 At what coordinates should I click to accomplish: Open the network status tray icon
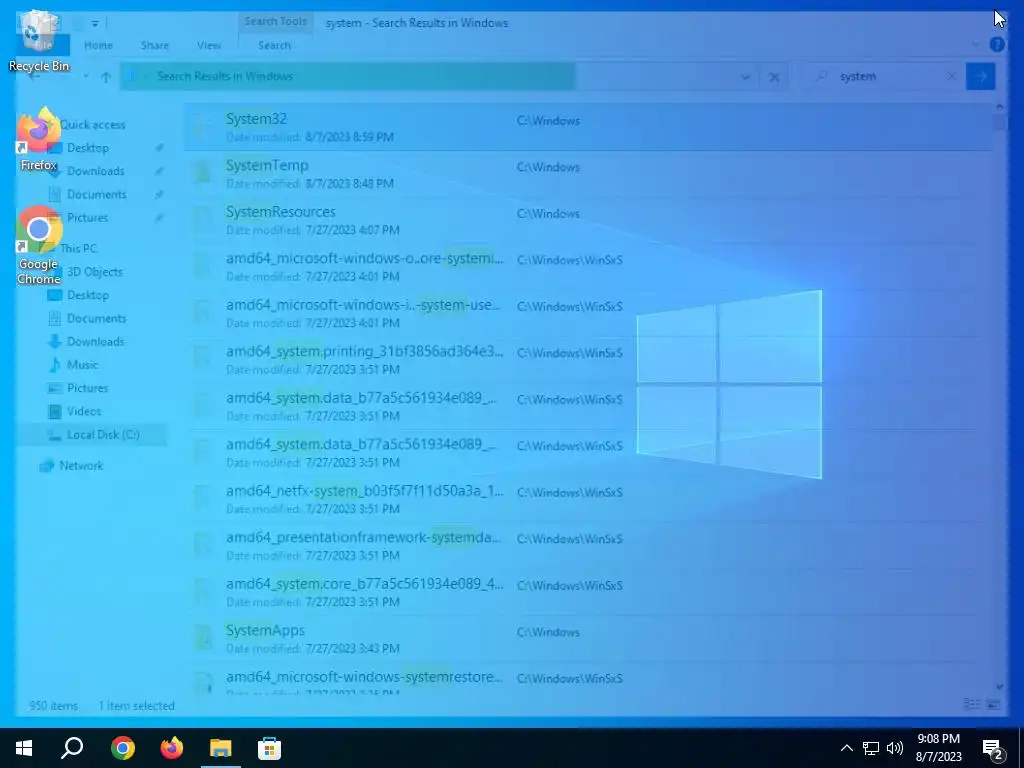pos(871,748)
